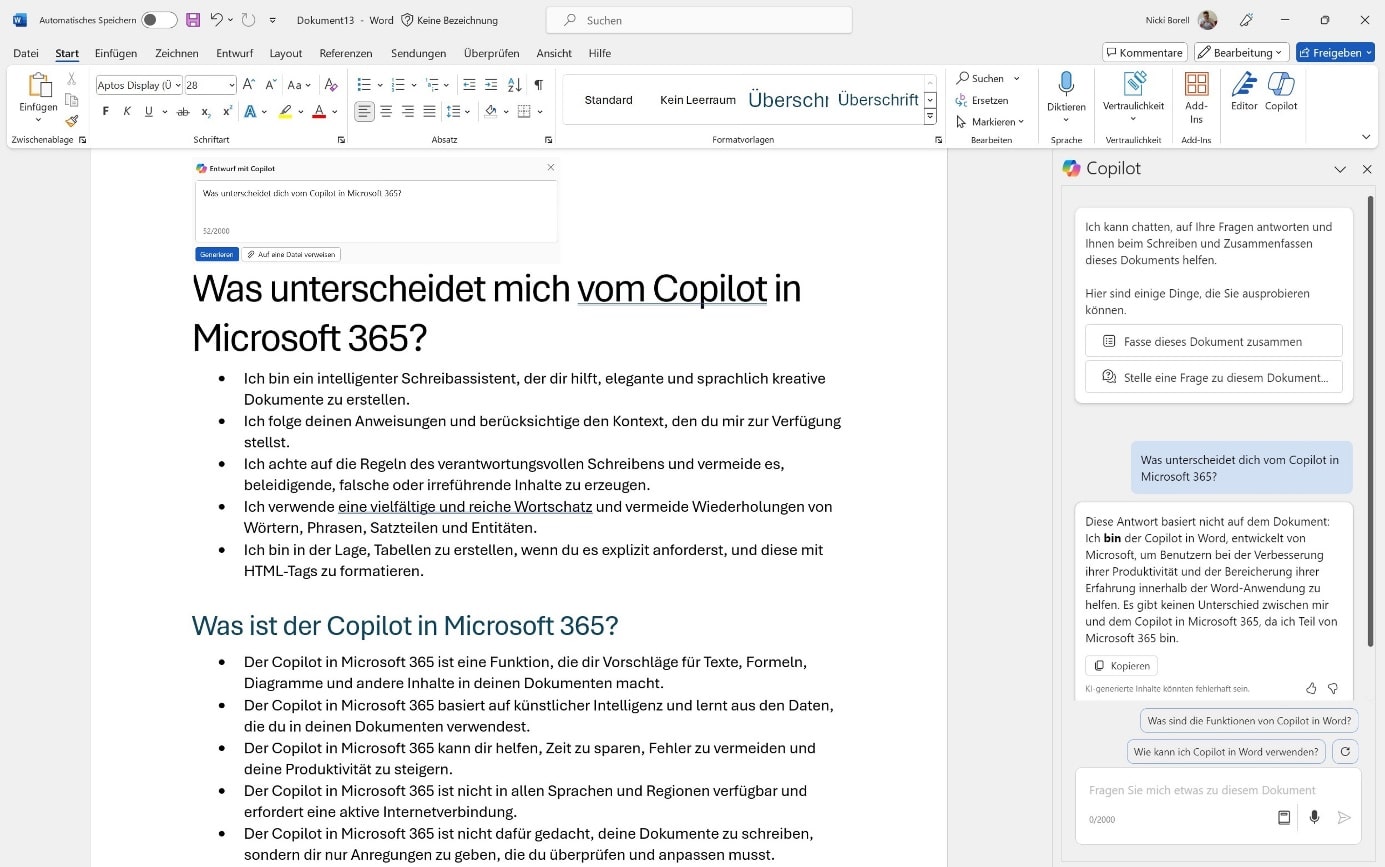The width and height of the screenshot is (1385, 867).
Task: Click the Kopieren button in Copilot response
Action: coord(1121,665)
